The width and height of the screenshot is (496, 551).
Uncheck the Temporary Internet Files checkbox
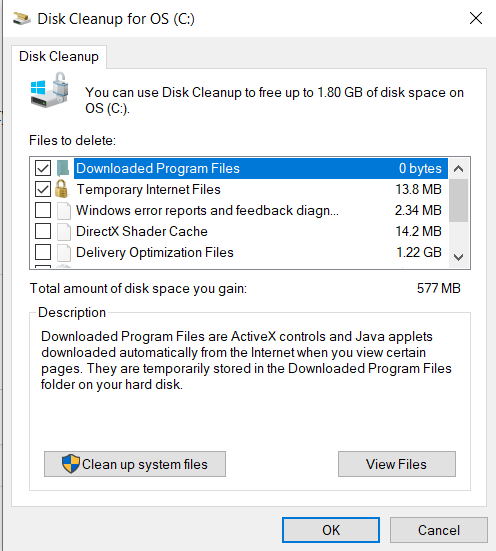pyautogui.click(x=43, y=189)
